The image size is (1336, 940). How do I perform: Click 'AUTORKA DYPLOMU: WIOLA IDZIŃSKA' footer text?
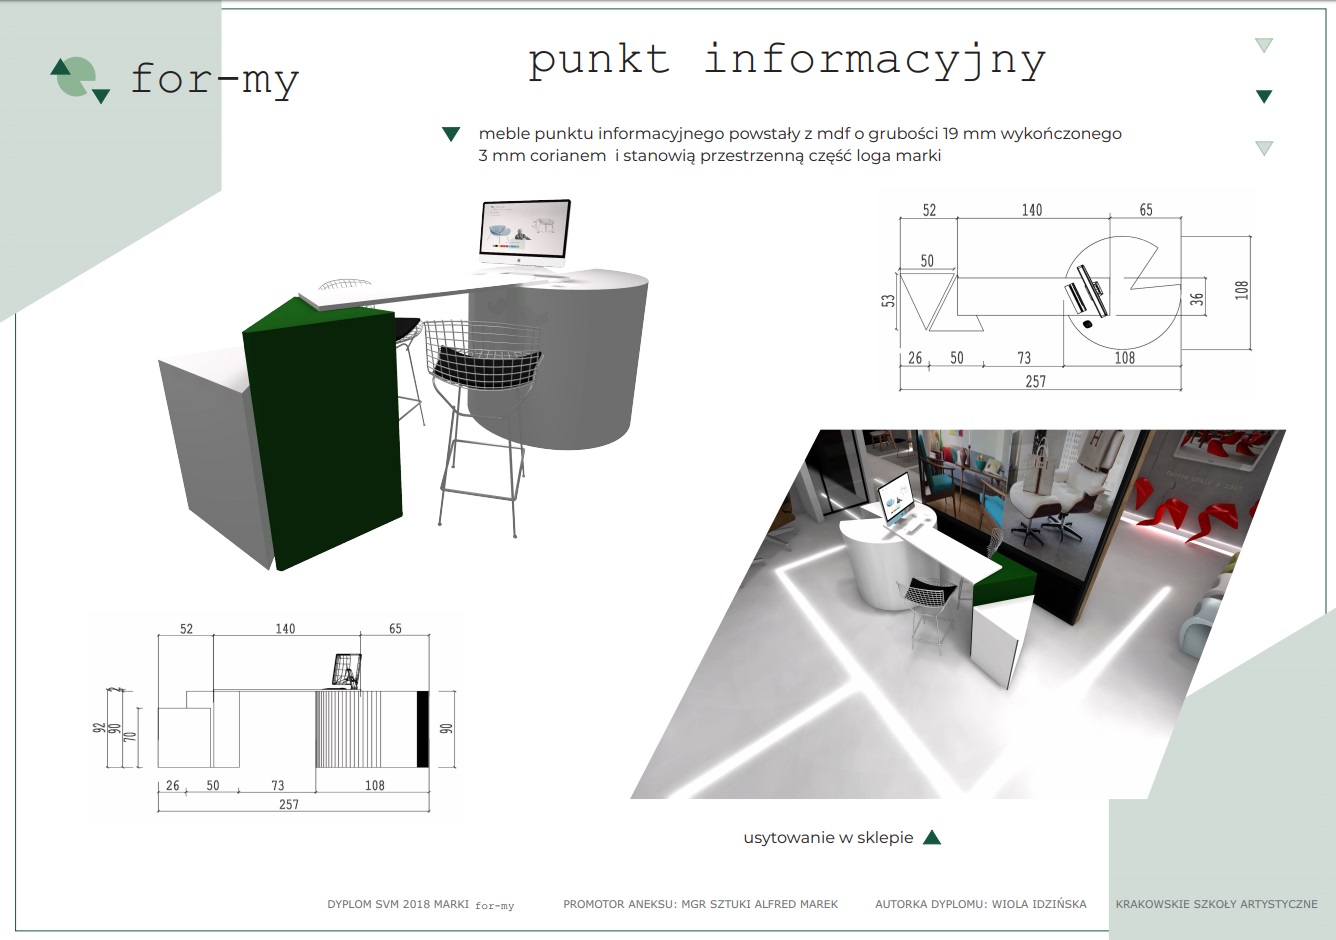click(x=980, y=904)
